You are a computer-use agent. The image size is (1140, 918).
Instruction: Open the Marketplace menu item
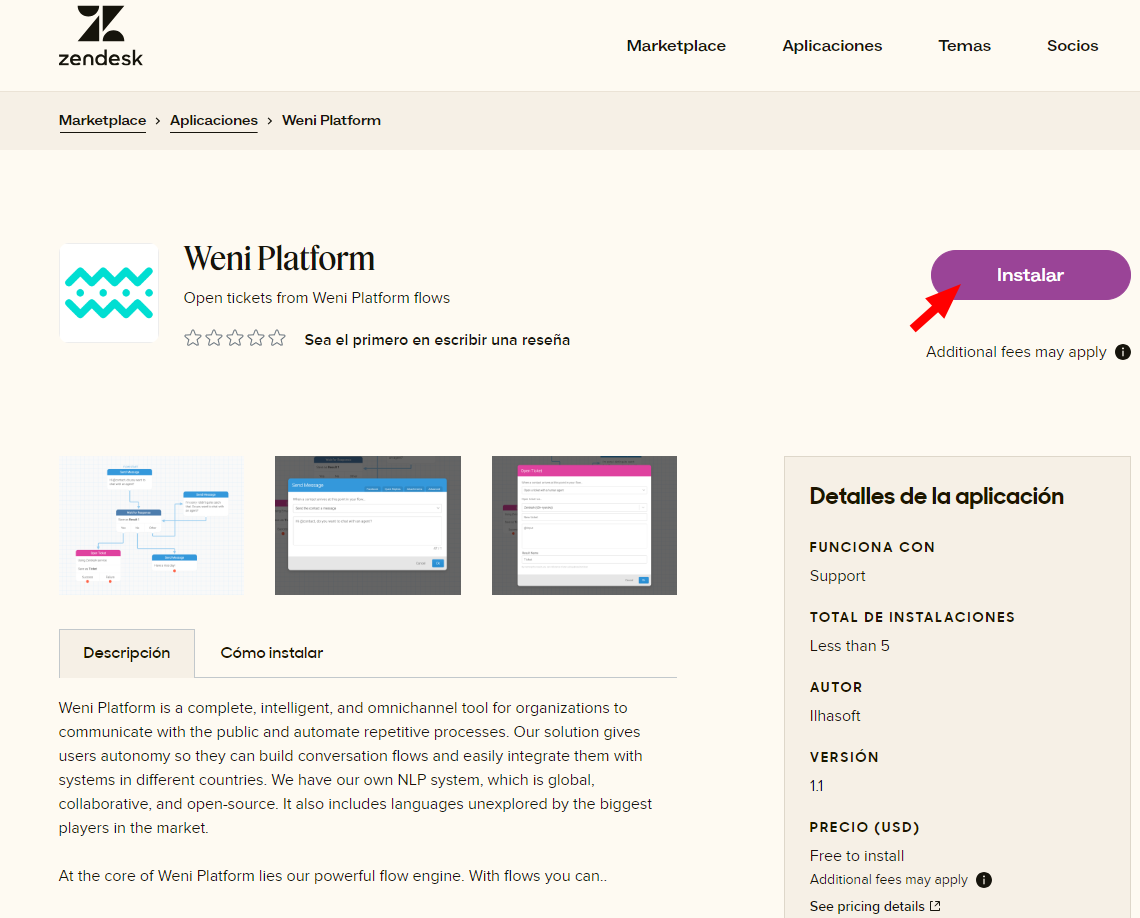[x=676, y=45]
